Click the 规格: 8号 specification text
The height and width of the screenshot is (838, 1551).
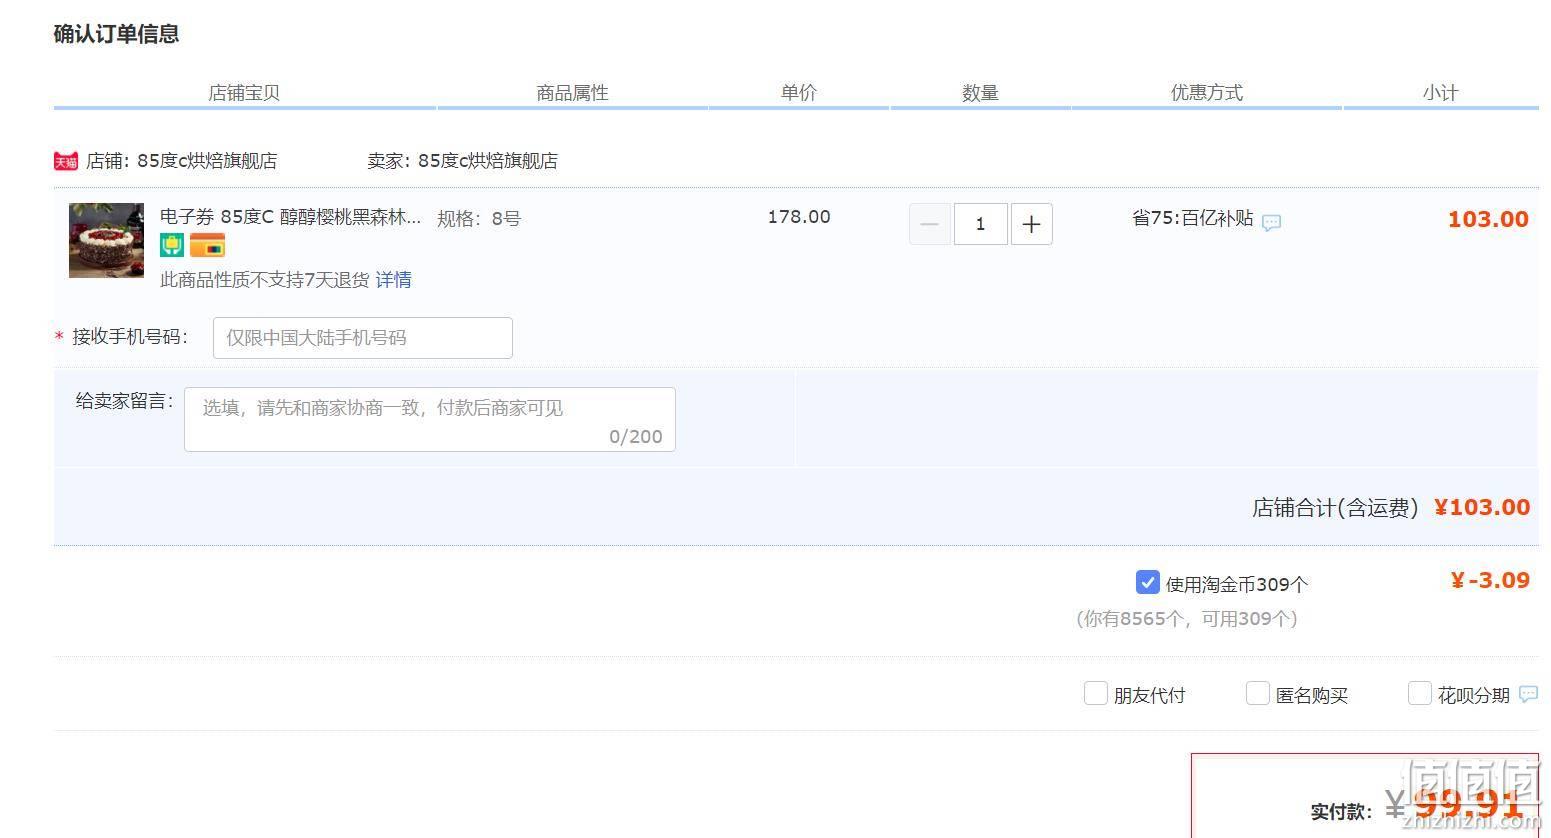click(x=479, y=218)
